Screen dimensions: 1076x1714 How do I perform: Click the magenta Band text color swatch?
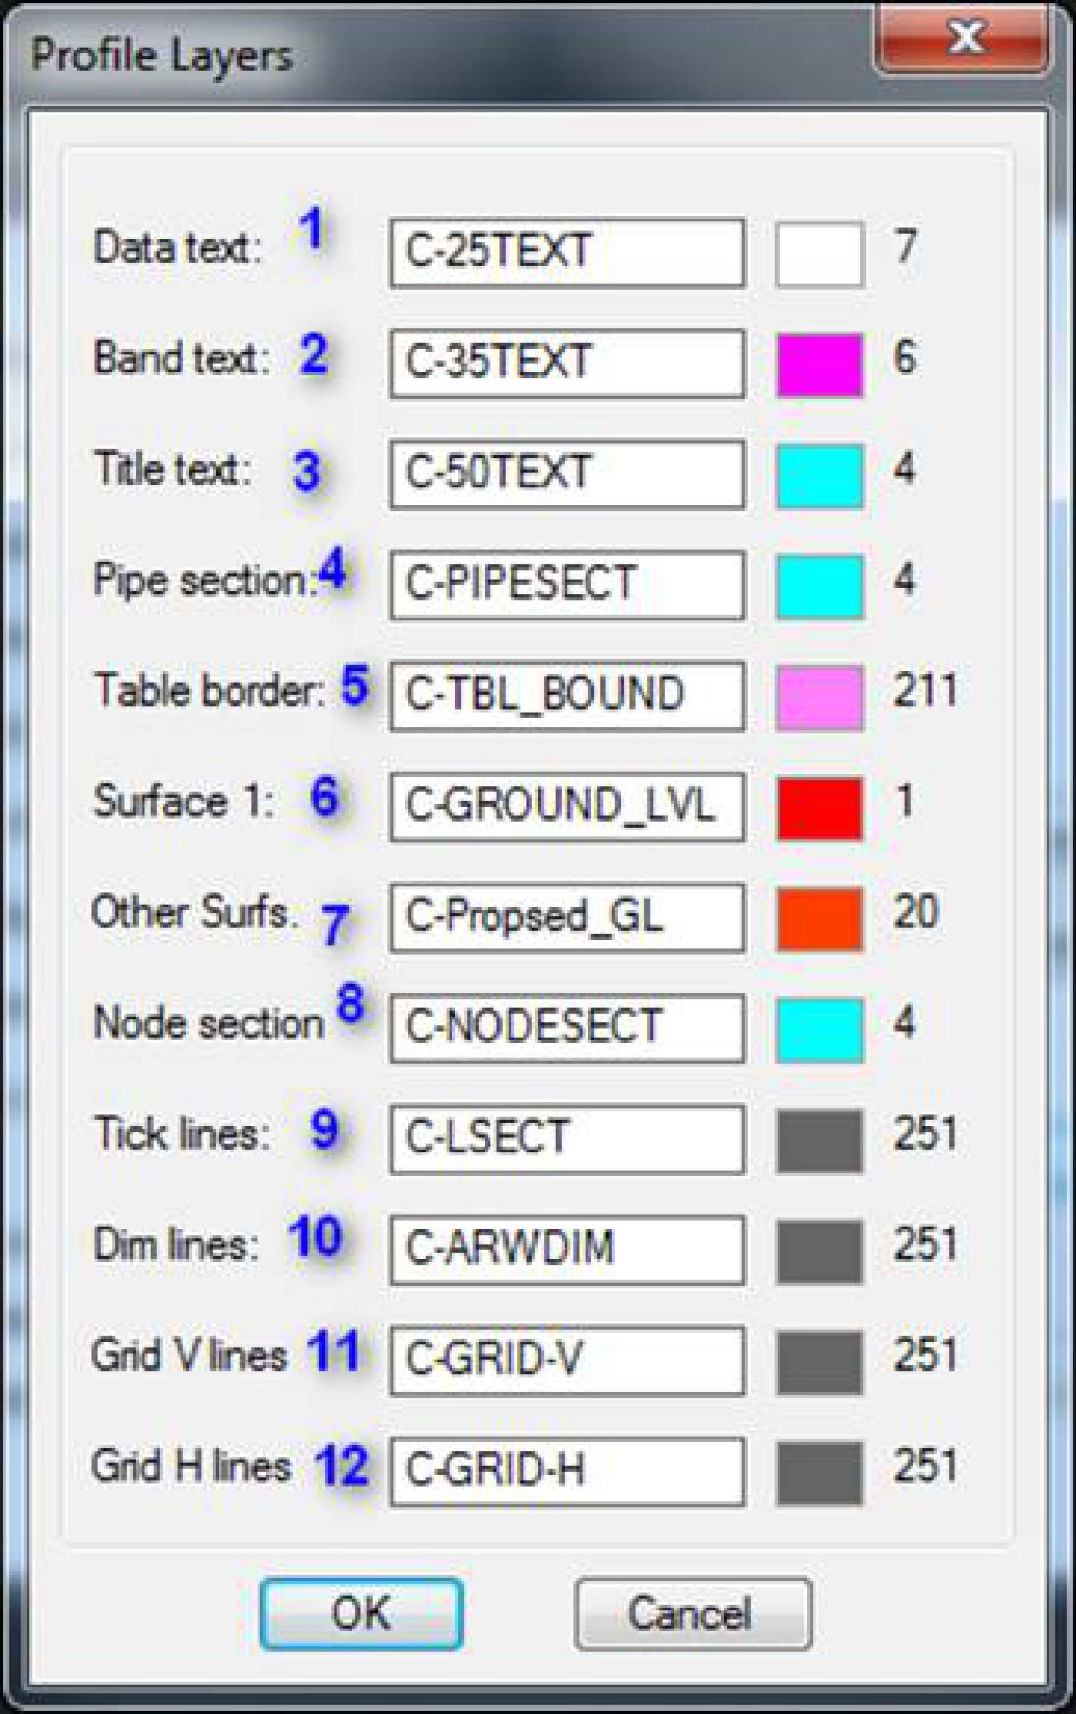(x=819, y=365)
